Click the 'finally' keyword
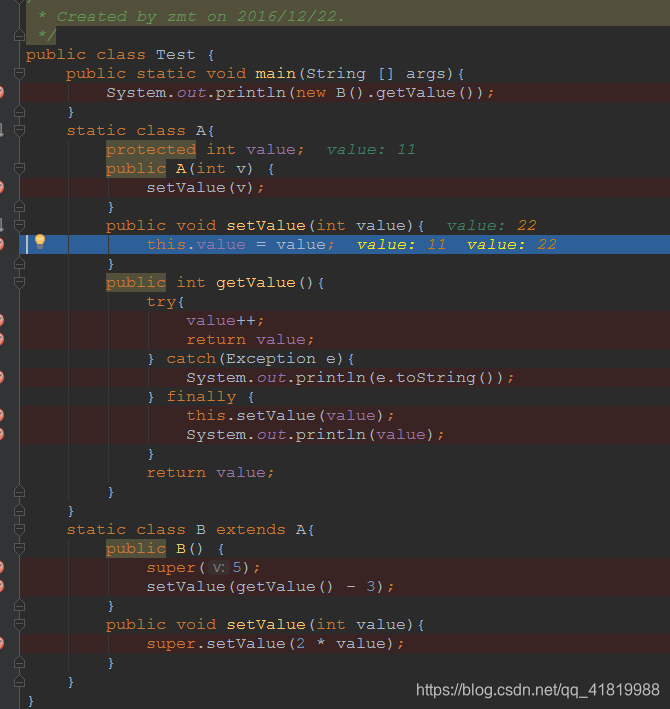This screenshot has height=709, width=670. pyautogui.click(x=201, y=397)
